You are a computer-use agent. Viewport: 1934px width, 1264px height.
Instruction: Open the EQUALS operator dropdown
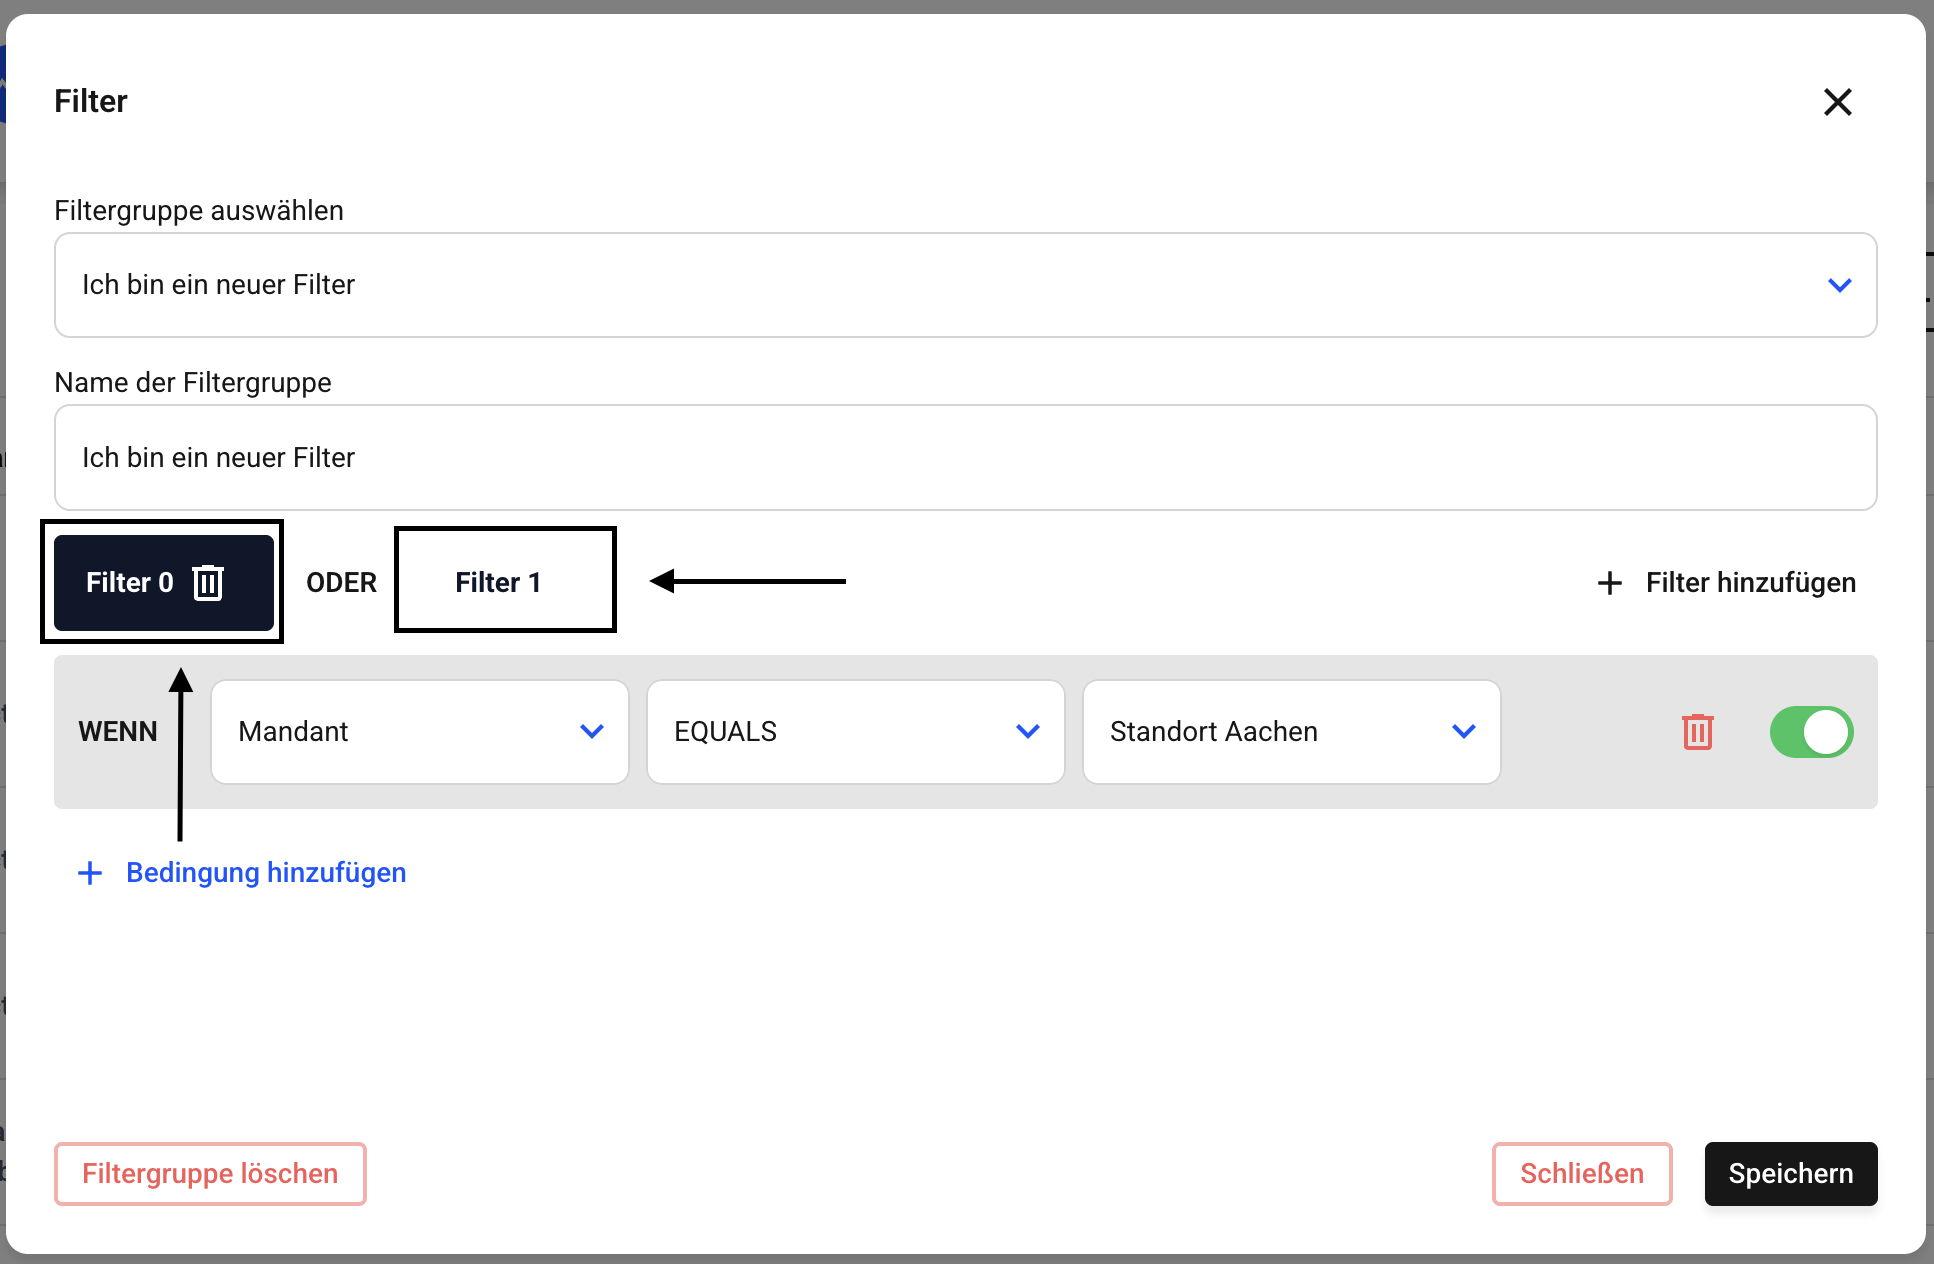855,732
